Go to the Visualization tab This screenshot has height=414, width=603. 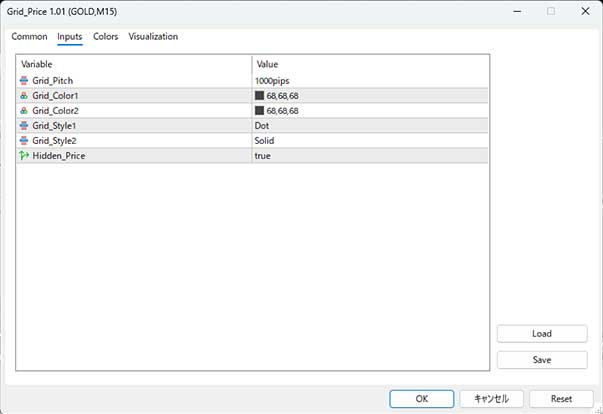coord(153,37)
